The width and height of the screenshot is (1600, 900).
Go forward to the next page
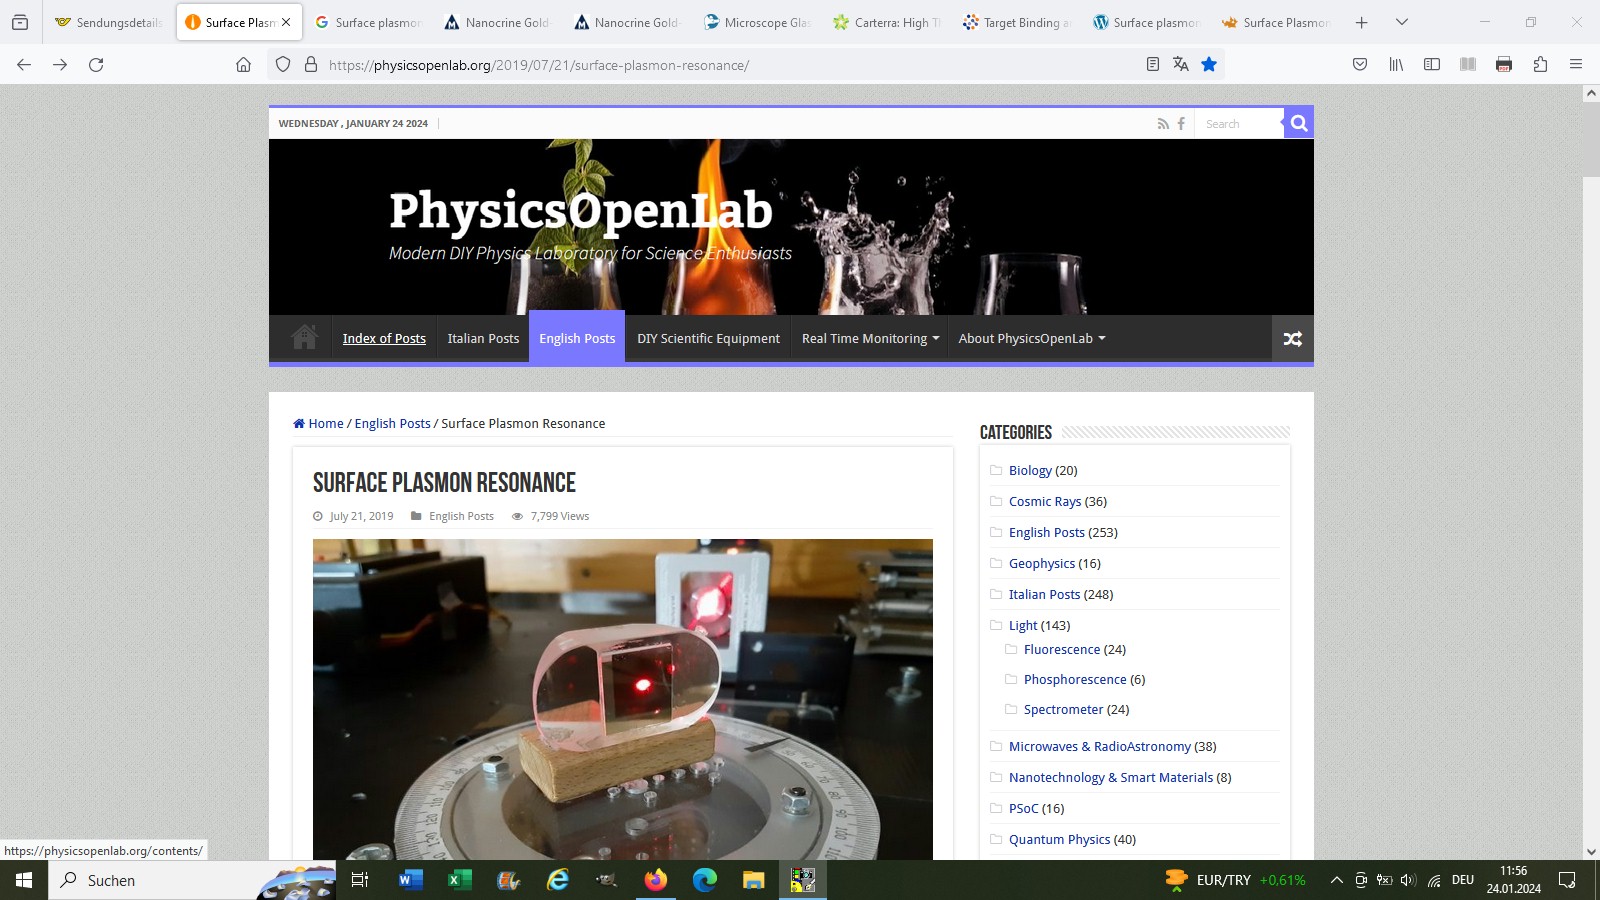[60, 64]
